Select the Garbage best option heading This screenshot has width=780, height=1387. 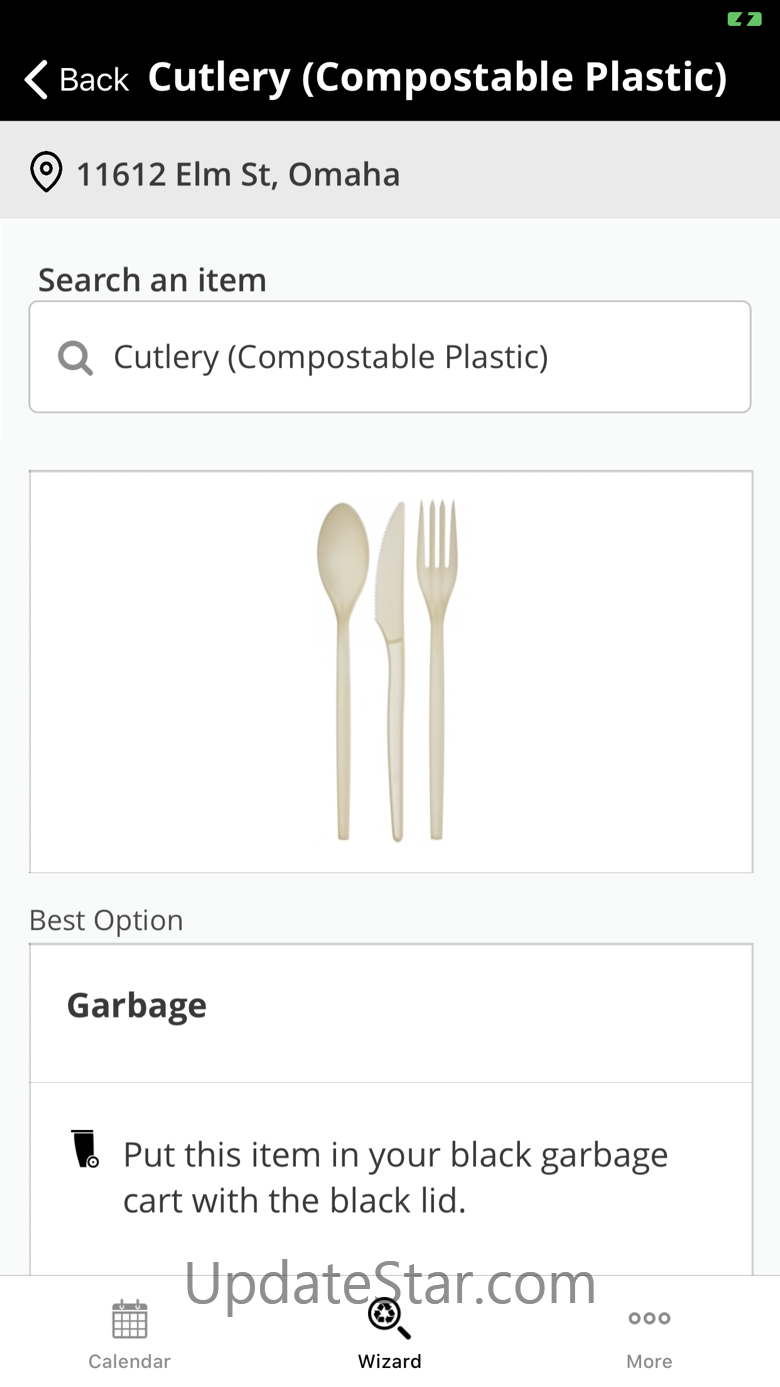[137, 1006]
